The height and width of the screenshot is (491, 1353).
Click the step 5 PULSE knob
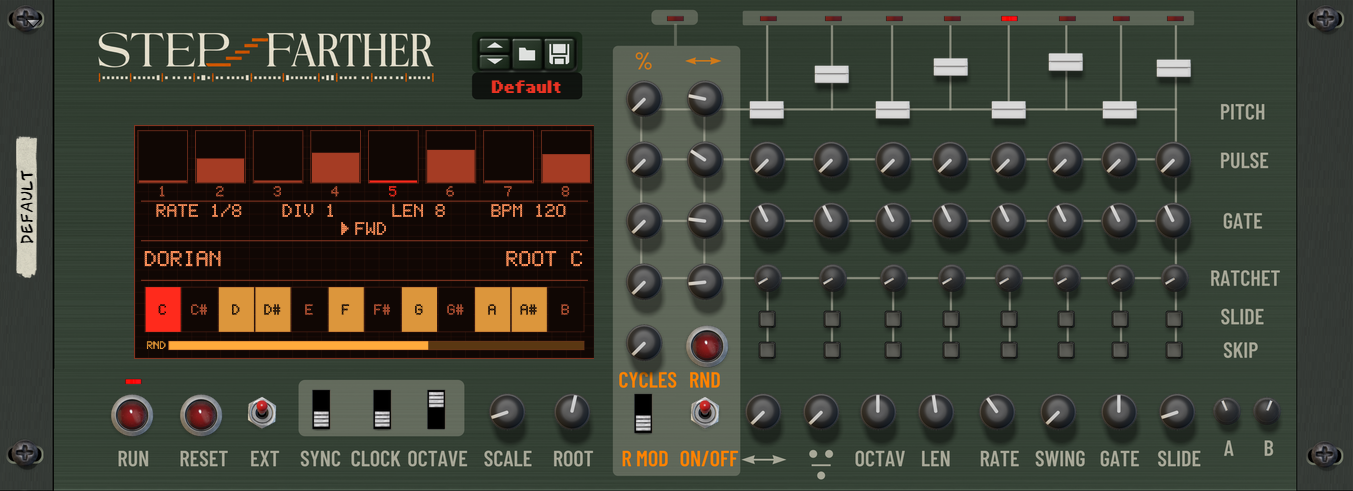click(1009, 159)
